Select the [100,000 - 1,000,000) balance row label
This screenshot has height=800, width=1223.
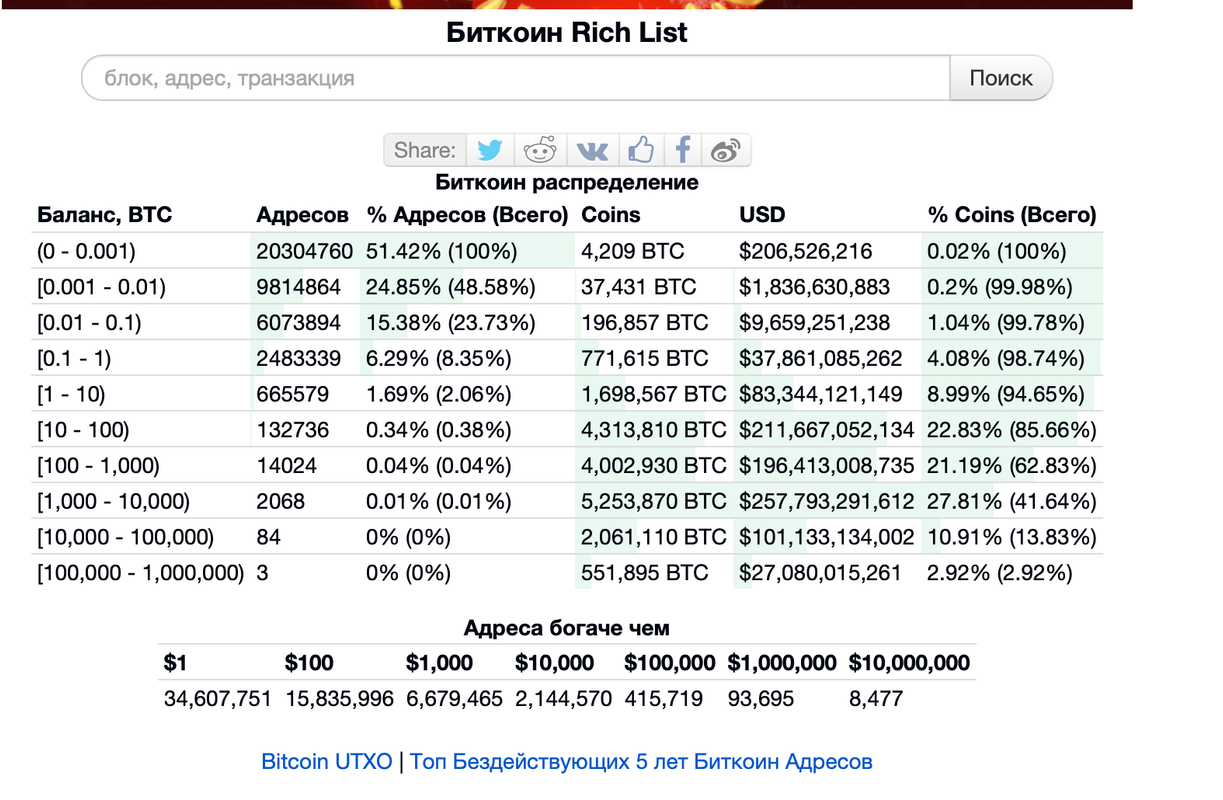click(x=140, y=573)
